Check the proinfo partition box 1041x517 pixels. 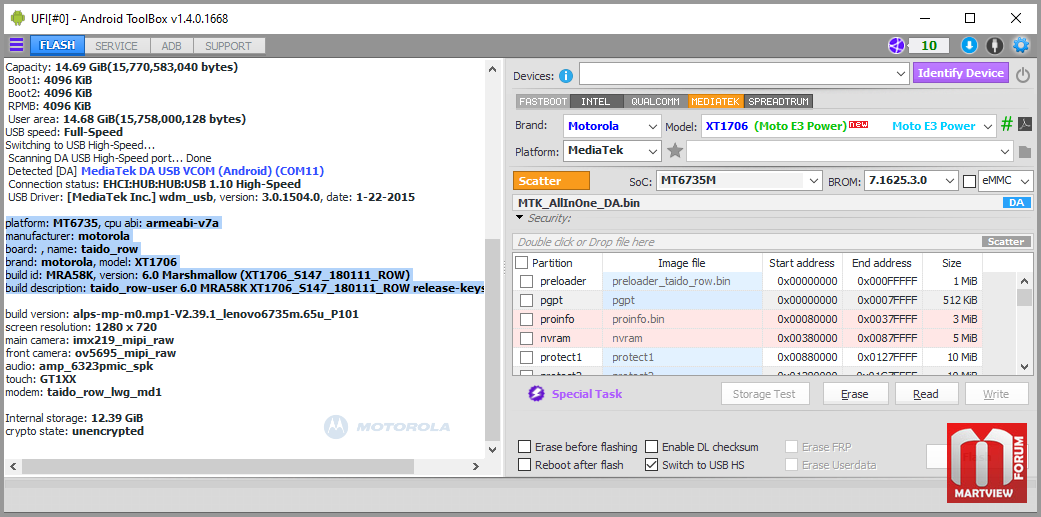click(x=526, y=319)
